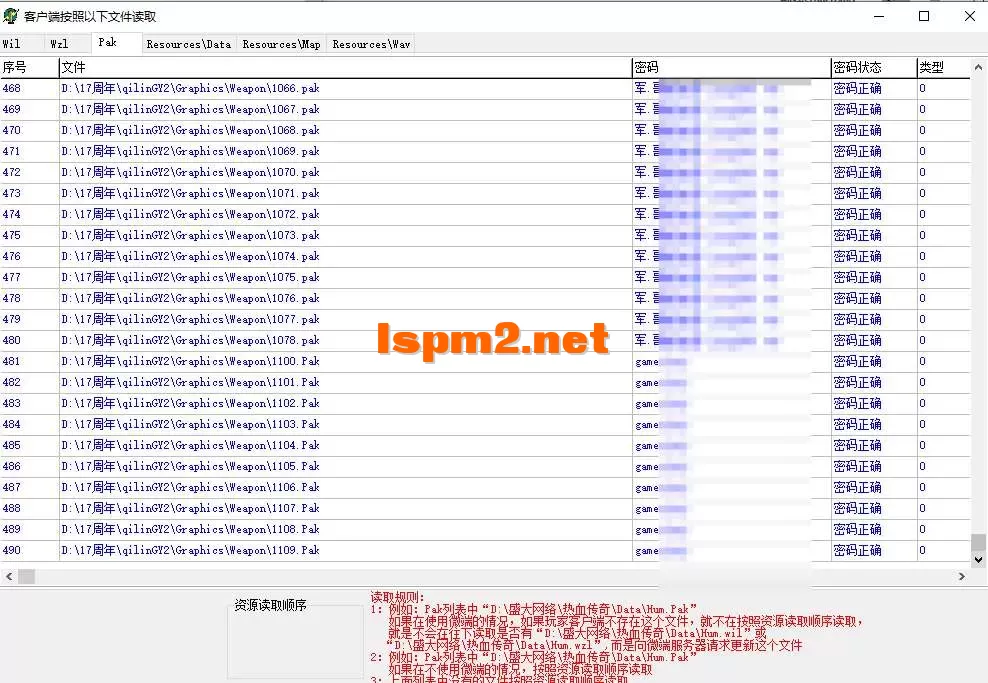This screenshot has width=988, height=683.
Task: Click the application icon in title bar
Action: 11,16
